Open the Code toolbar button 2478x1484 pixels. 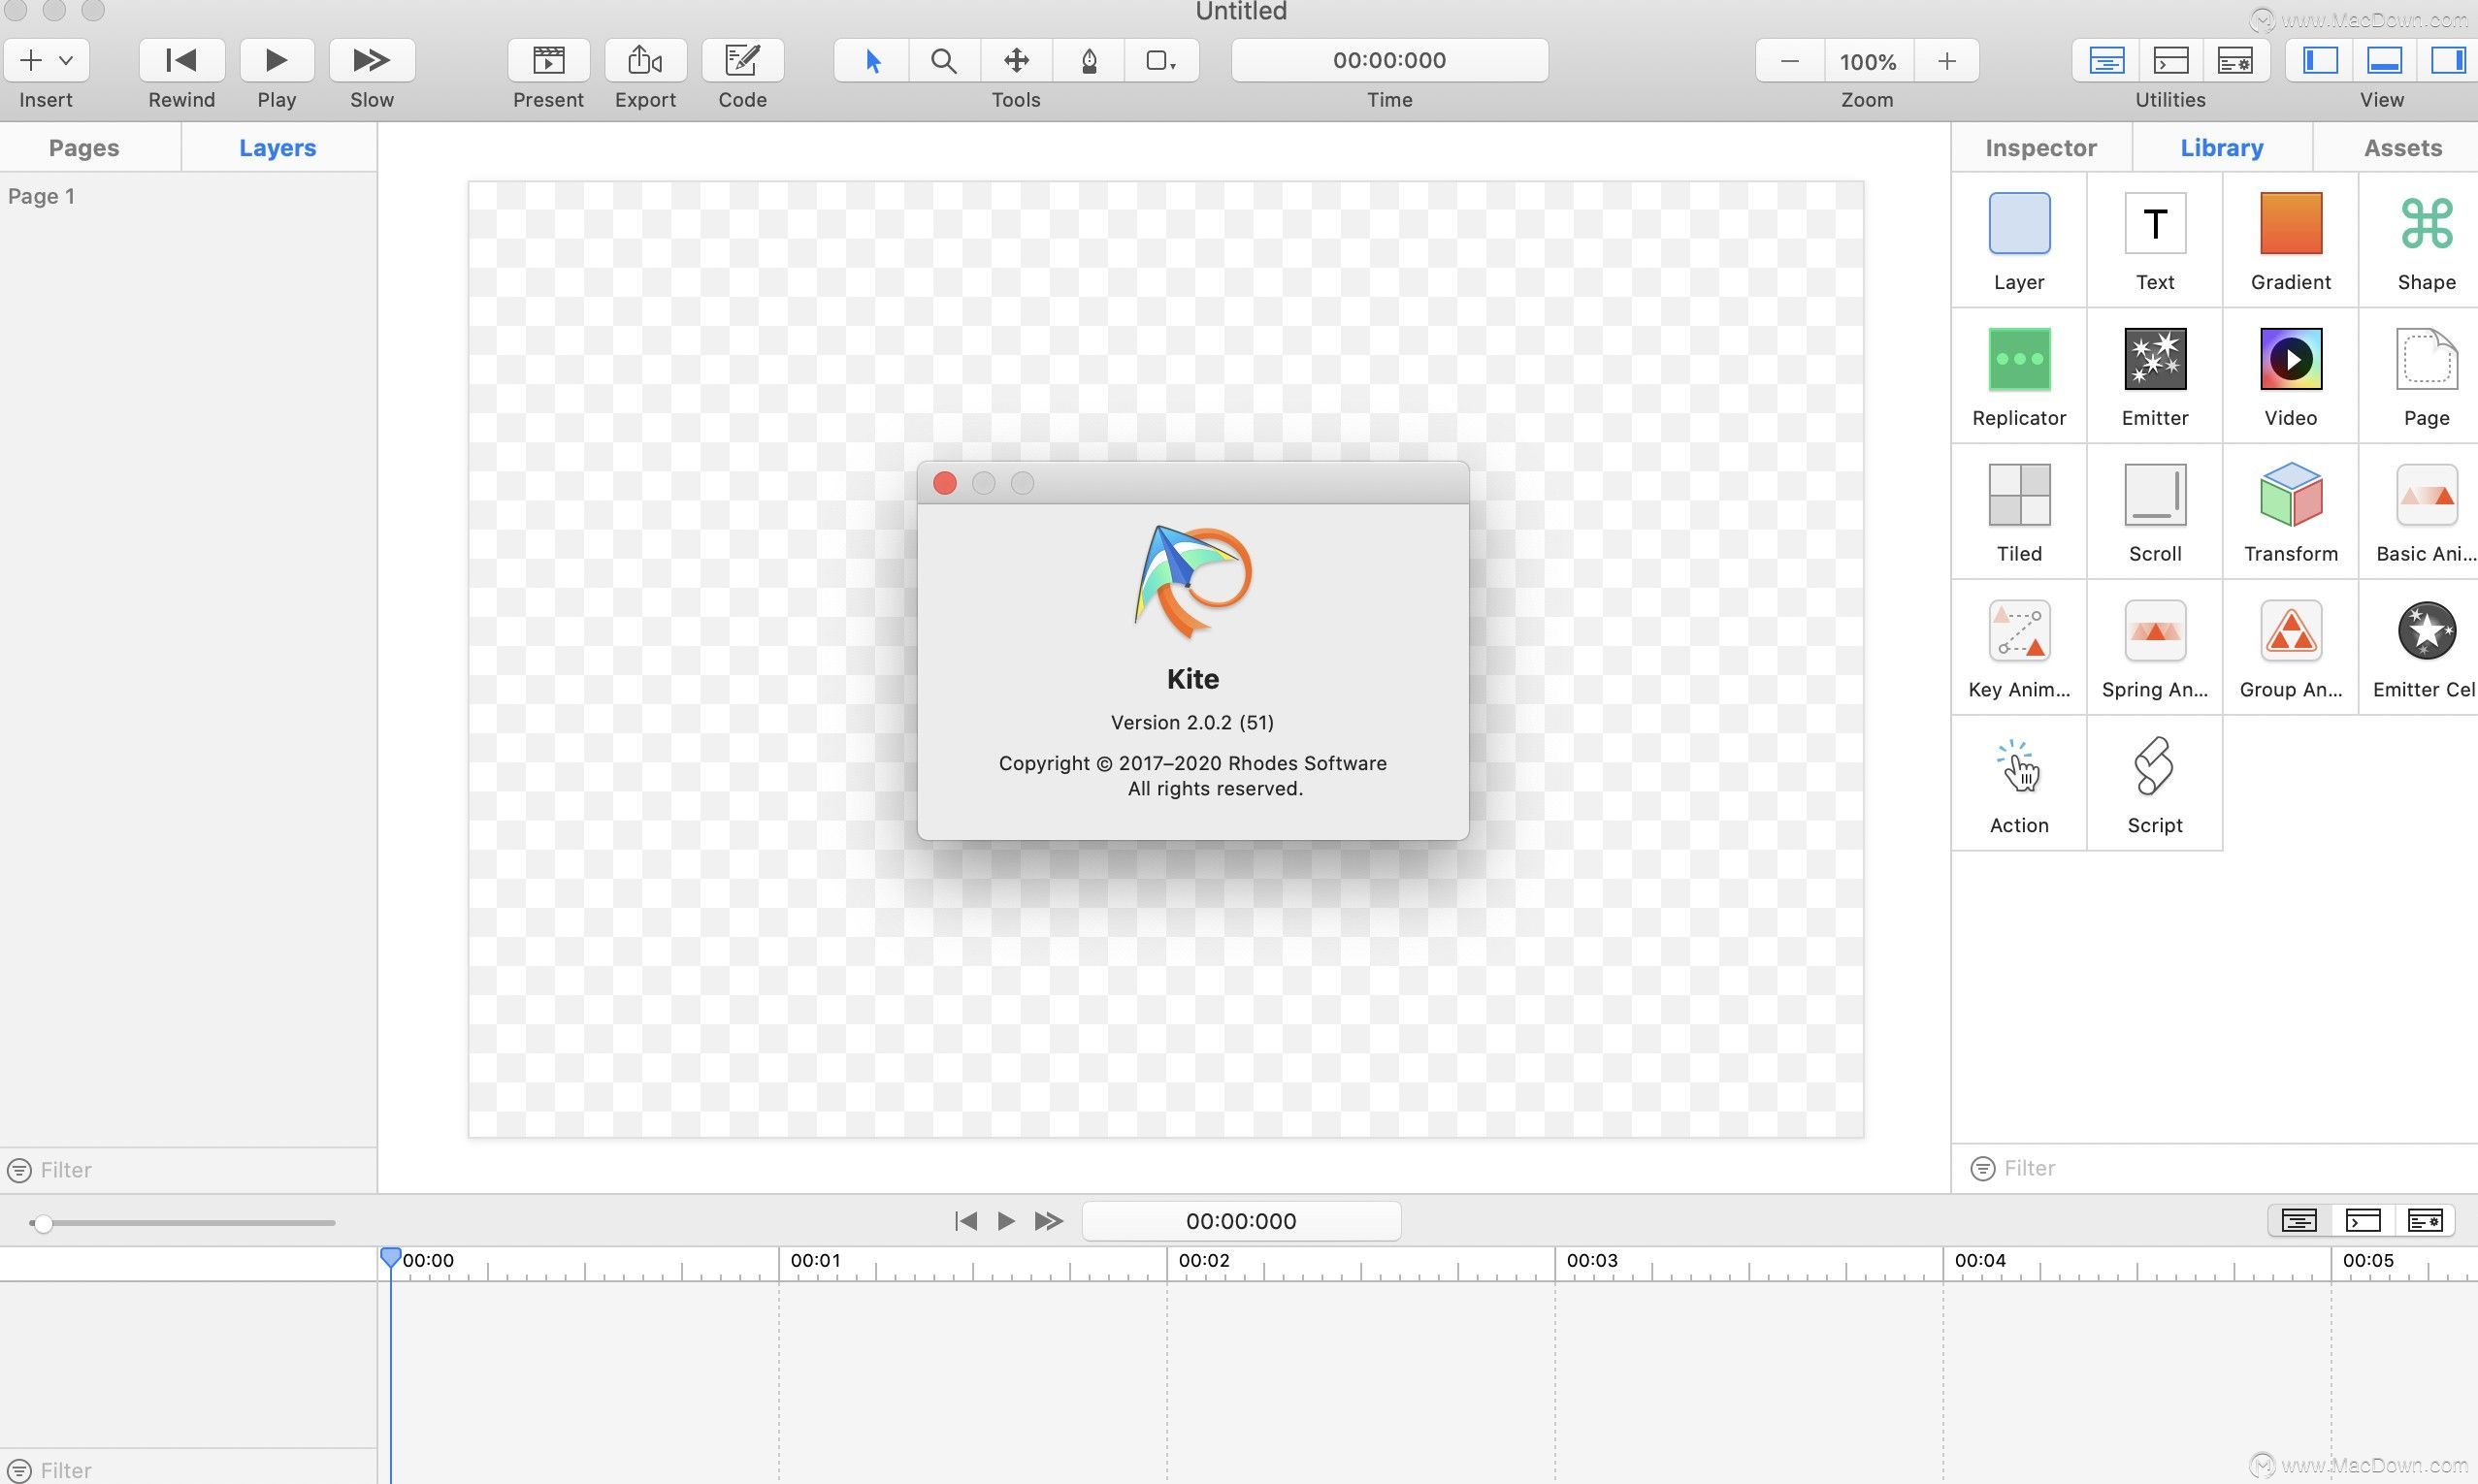click(742, 60)
